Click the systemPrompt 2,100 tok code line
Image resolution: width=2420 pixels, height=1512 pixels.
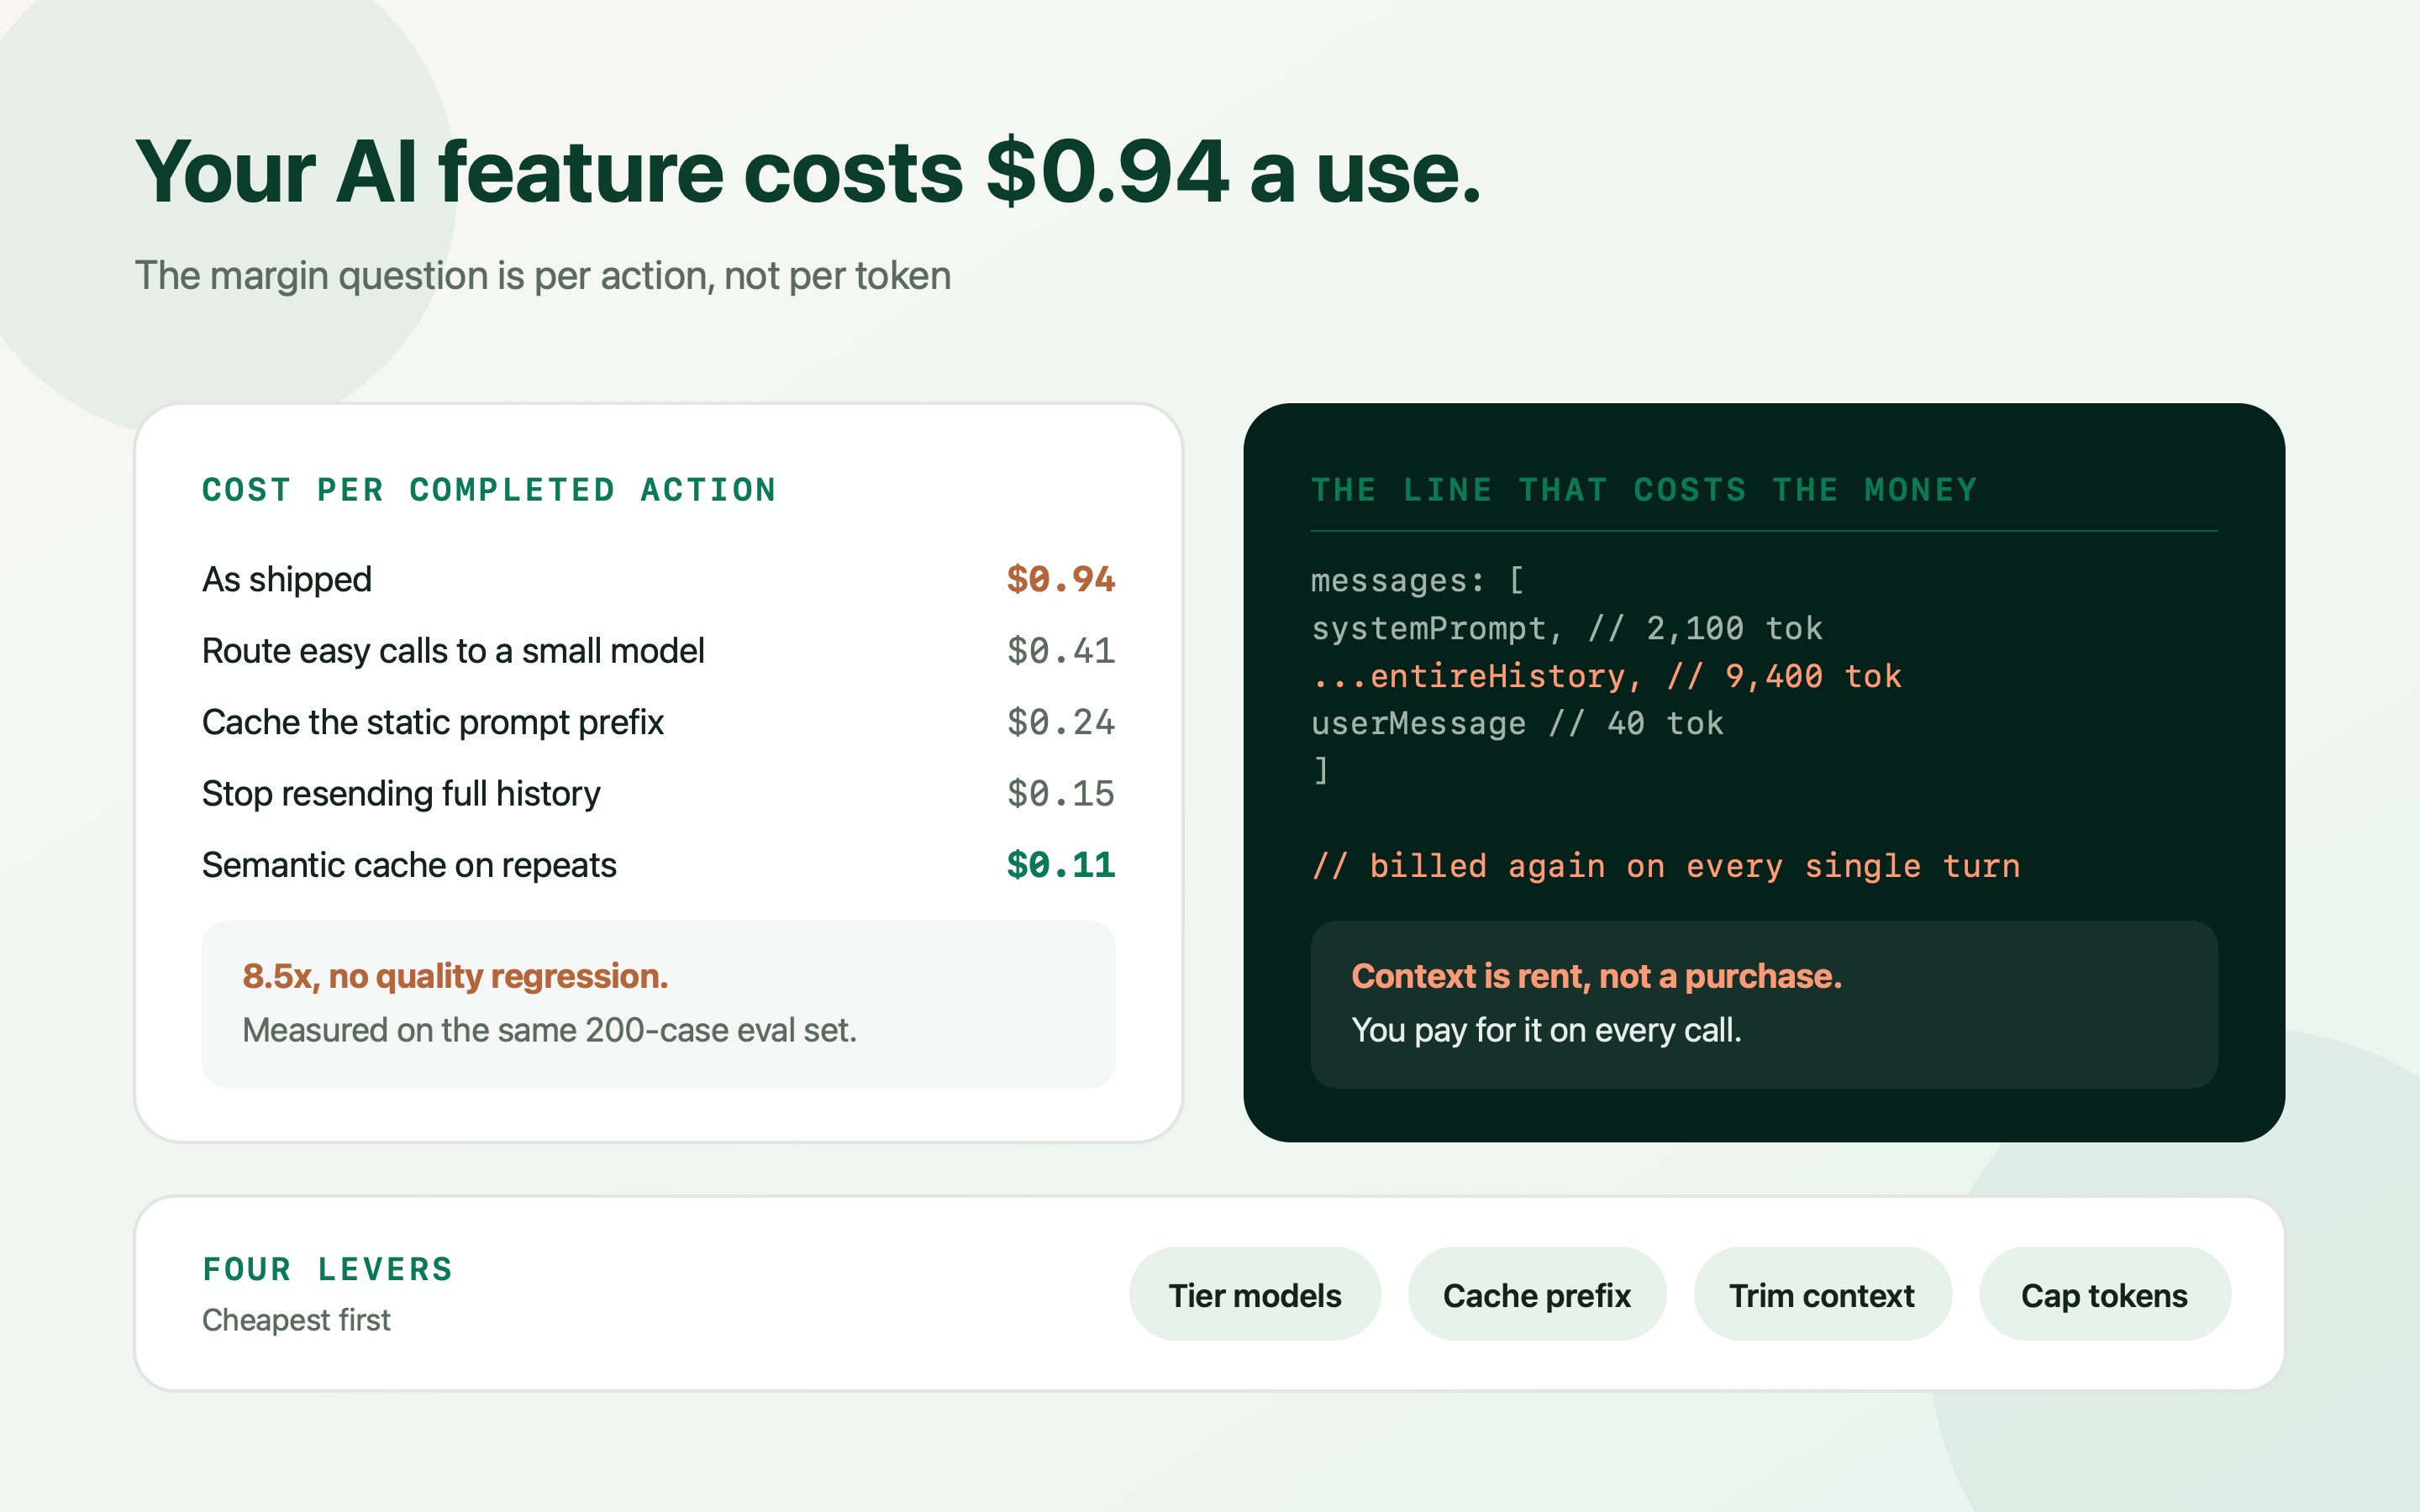[1566, 629]
